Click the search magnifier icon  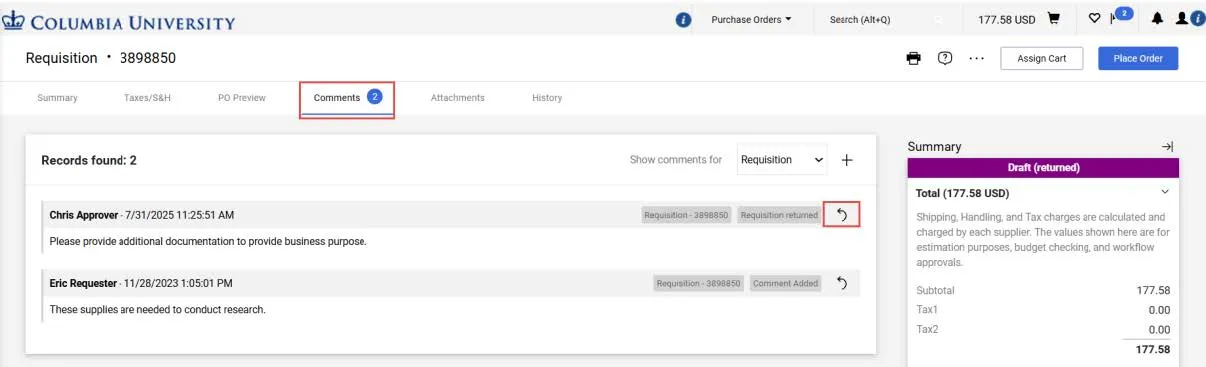pos(937,20)
